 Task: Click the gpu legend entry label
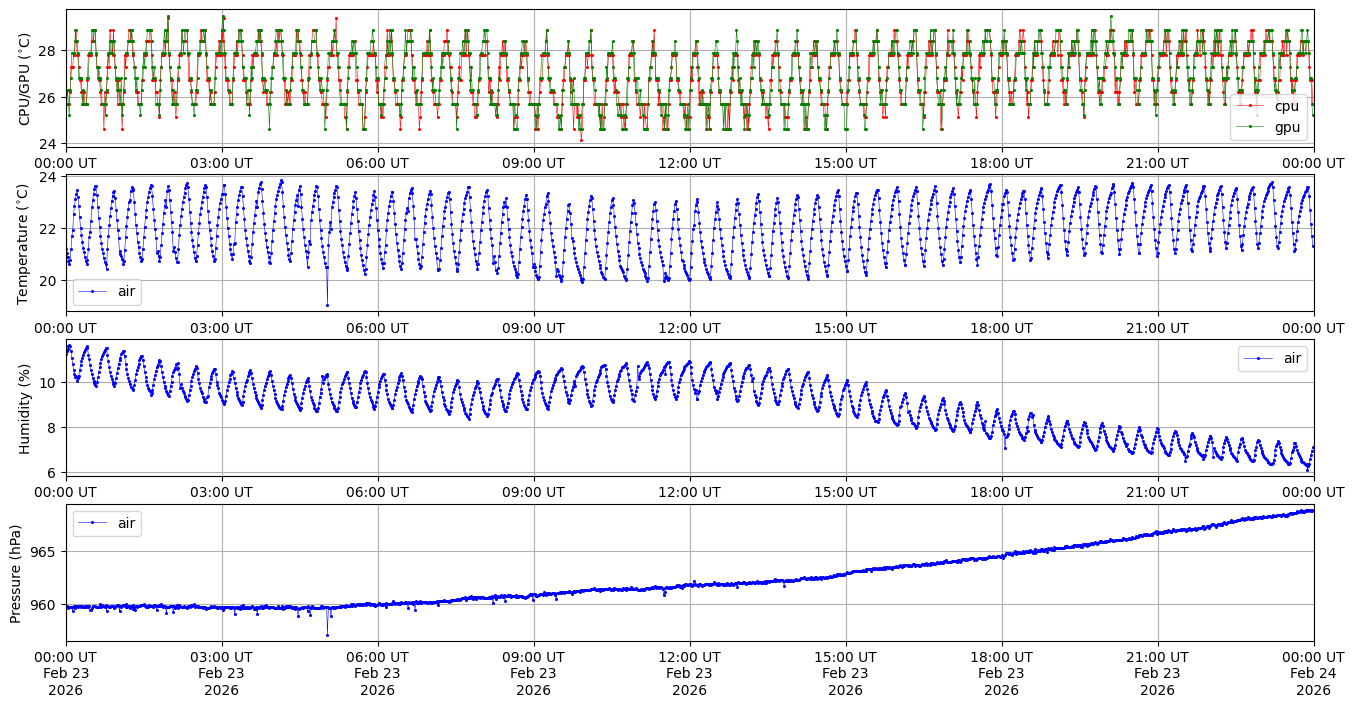click(x=1286, y=126)
